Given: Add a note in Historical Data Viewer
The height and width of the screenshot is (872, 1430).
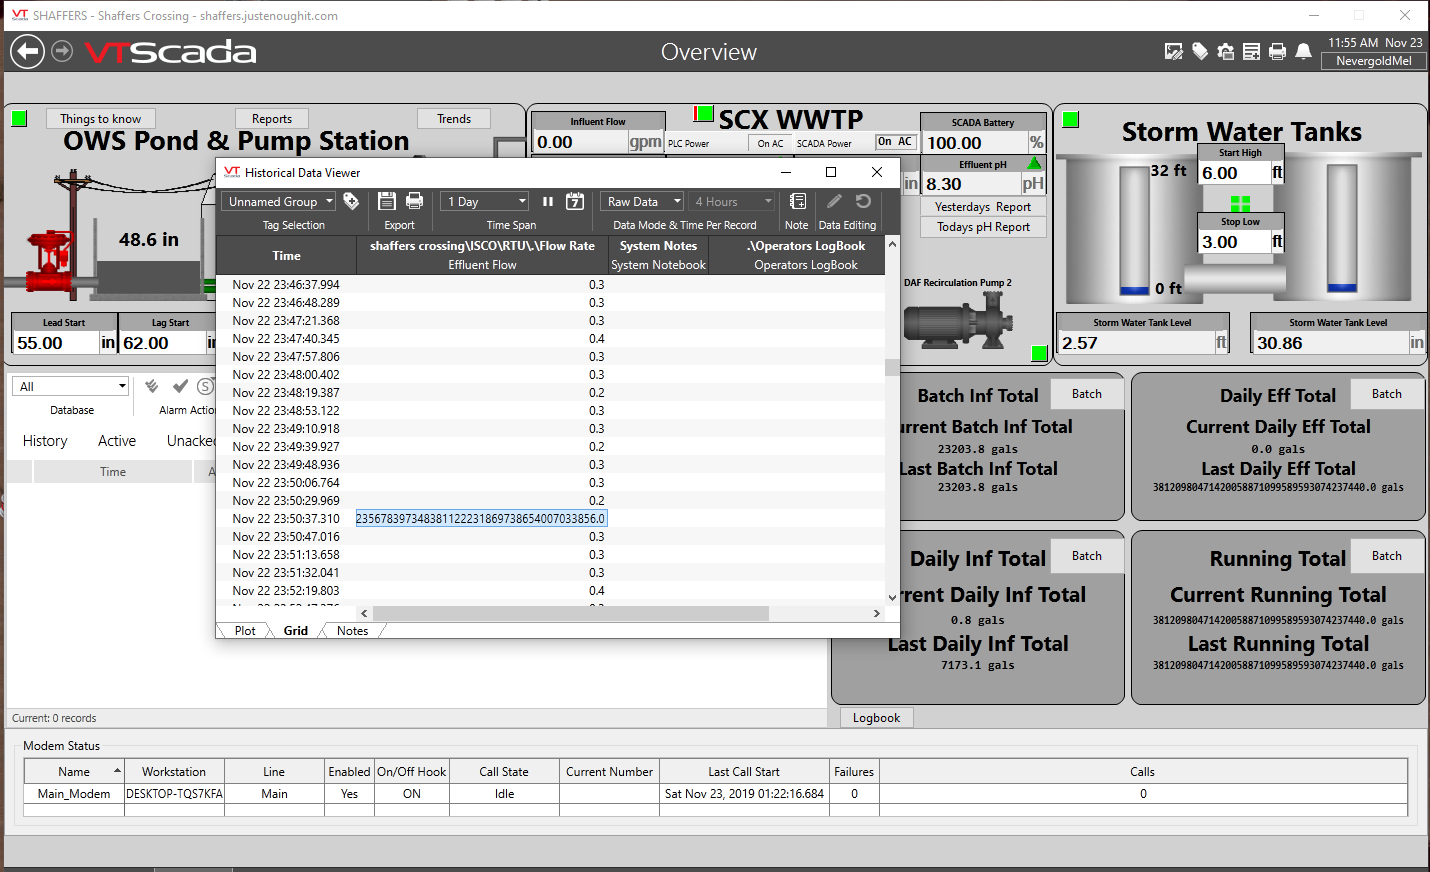Looking at the screenshot, I should 797,201.
